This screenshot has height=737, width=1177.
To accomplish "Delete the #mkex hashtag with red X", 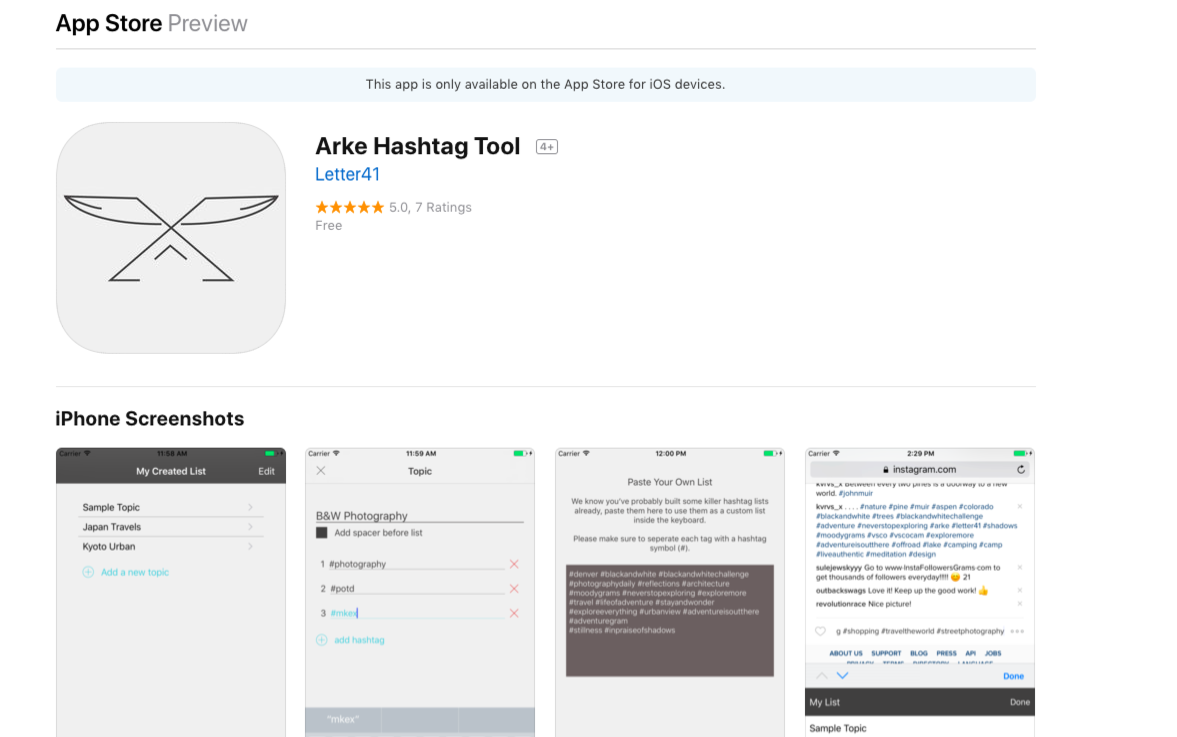I will [514, 613].
